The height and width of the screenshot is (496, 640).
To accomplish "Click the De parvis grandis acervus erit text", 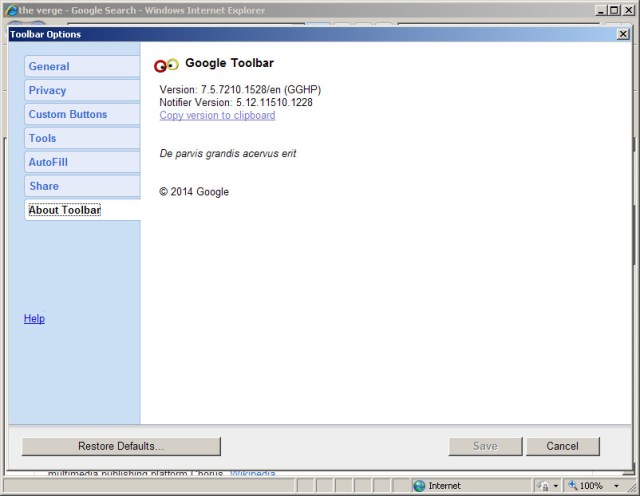I will point(228,154).
